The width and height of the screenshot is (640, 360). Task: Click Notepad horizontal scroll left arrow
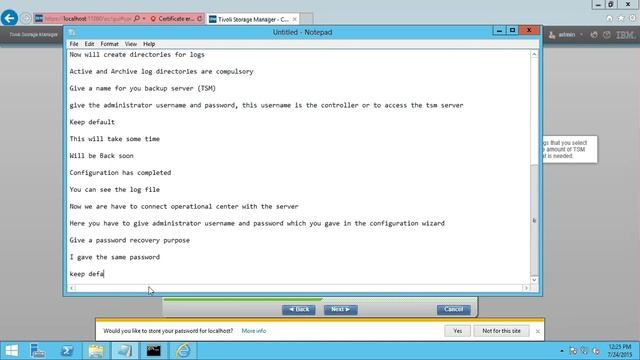pos(71,288)
